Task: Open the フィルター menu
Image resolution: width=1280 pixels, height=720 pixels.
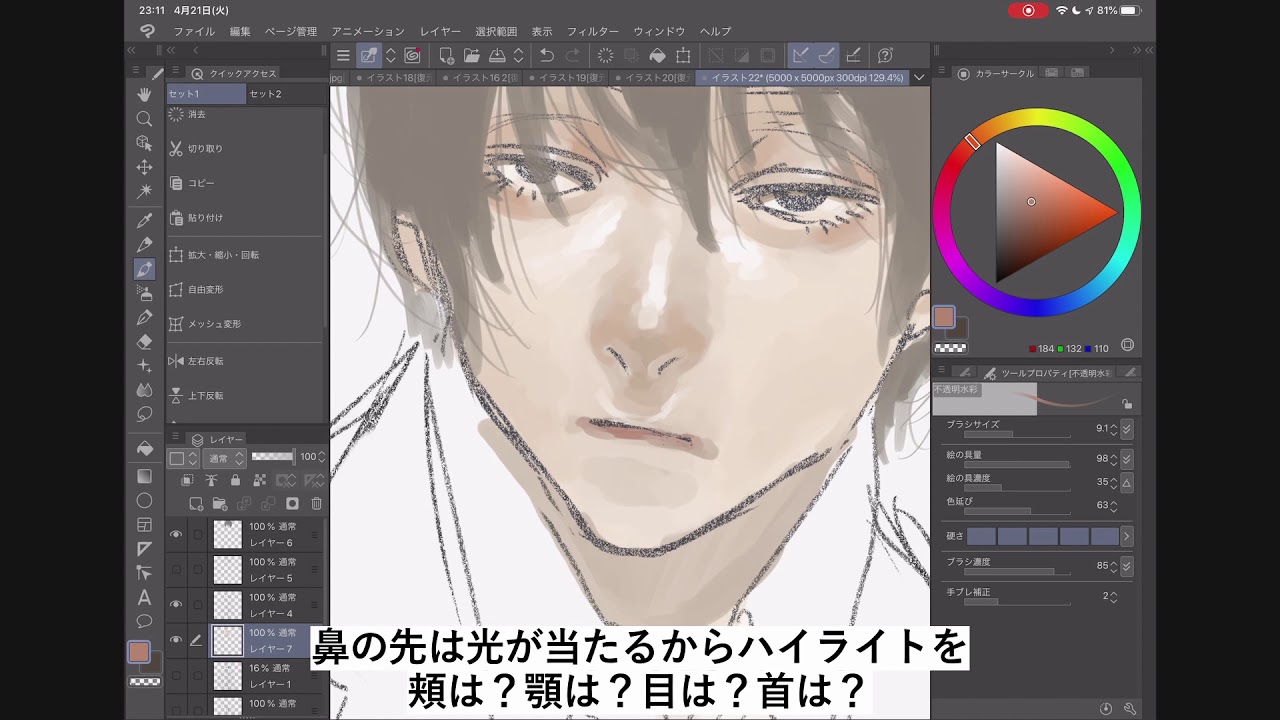Action: [x=593, y=32]
